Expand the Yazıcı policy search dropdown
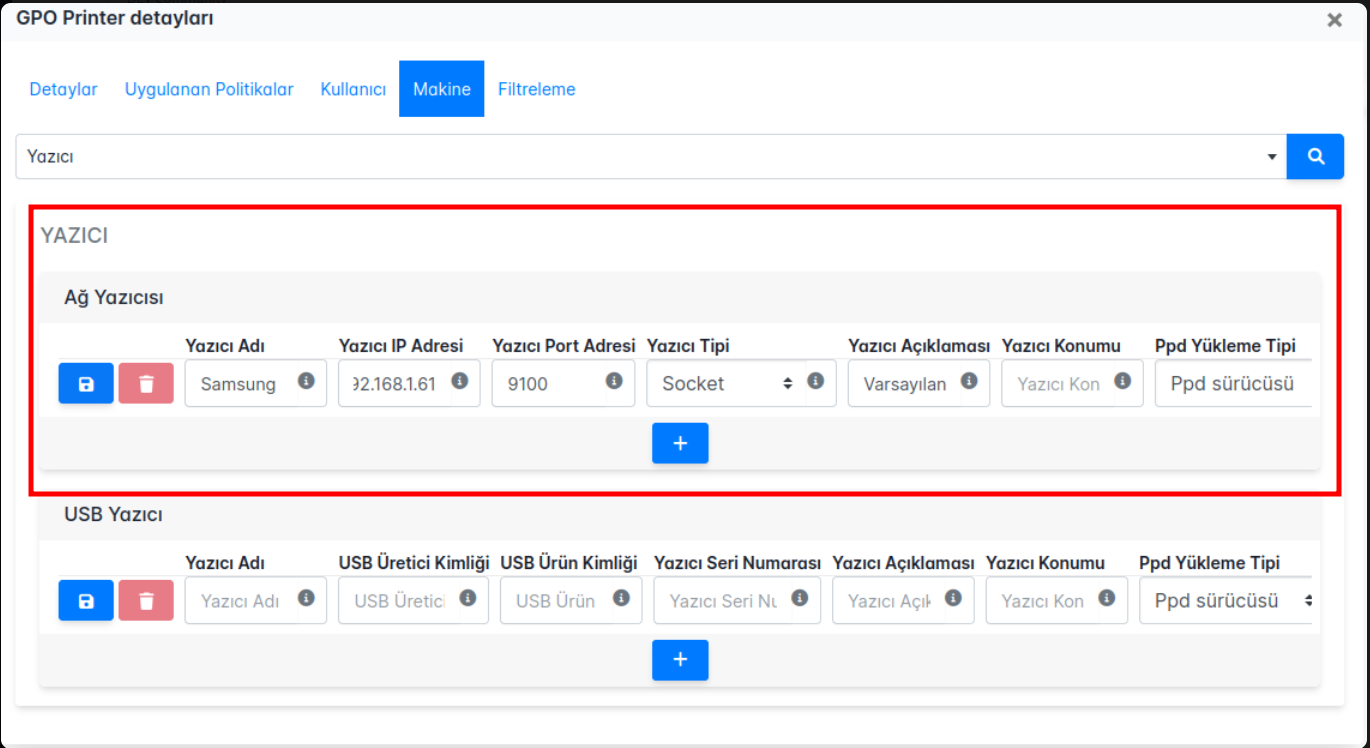 pyautogui.click(x=1272, y=157)
